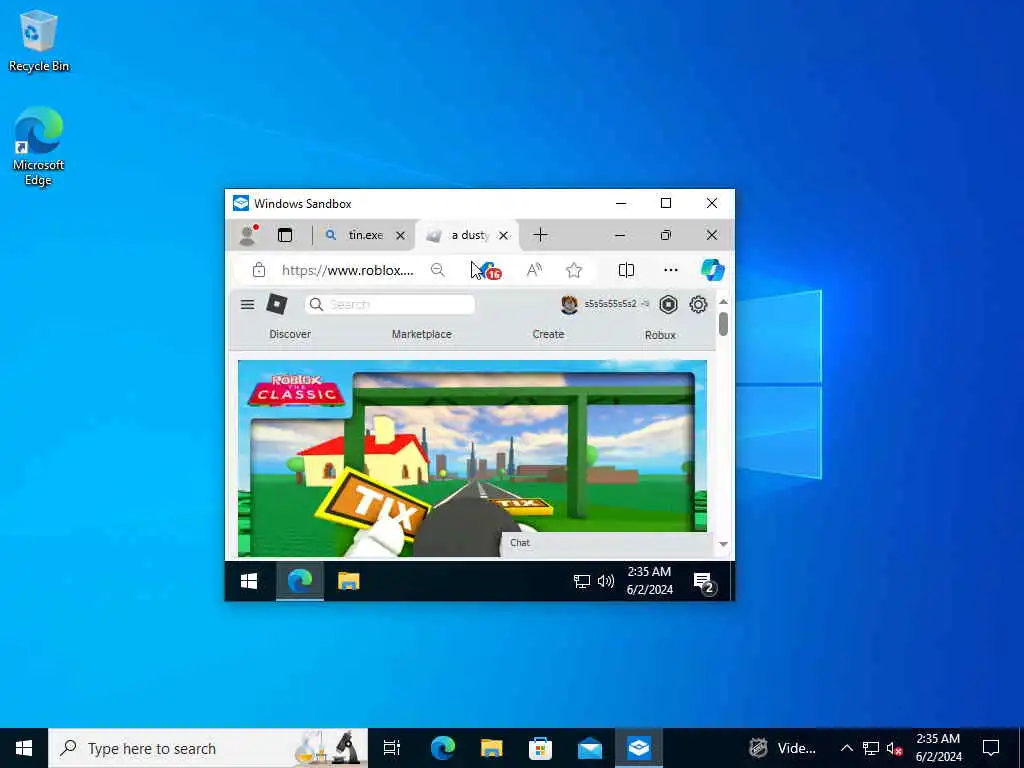Image resolution: width=1024 pixels, height=768 pixels.
Task: Open s5s5s55s5s2 username link
Action: point(610,304)
